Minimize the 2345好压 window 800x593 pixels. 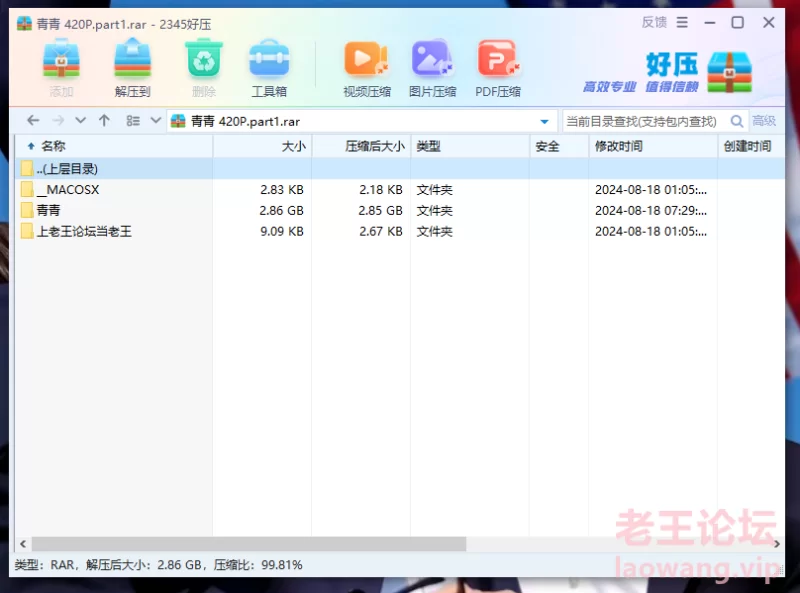710,22
